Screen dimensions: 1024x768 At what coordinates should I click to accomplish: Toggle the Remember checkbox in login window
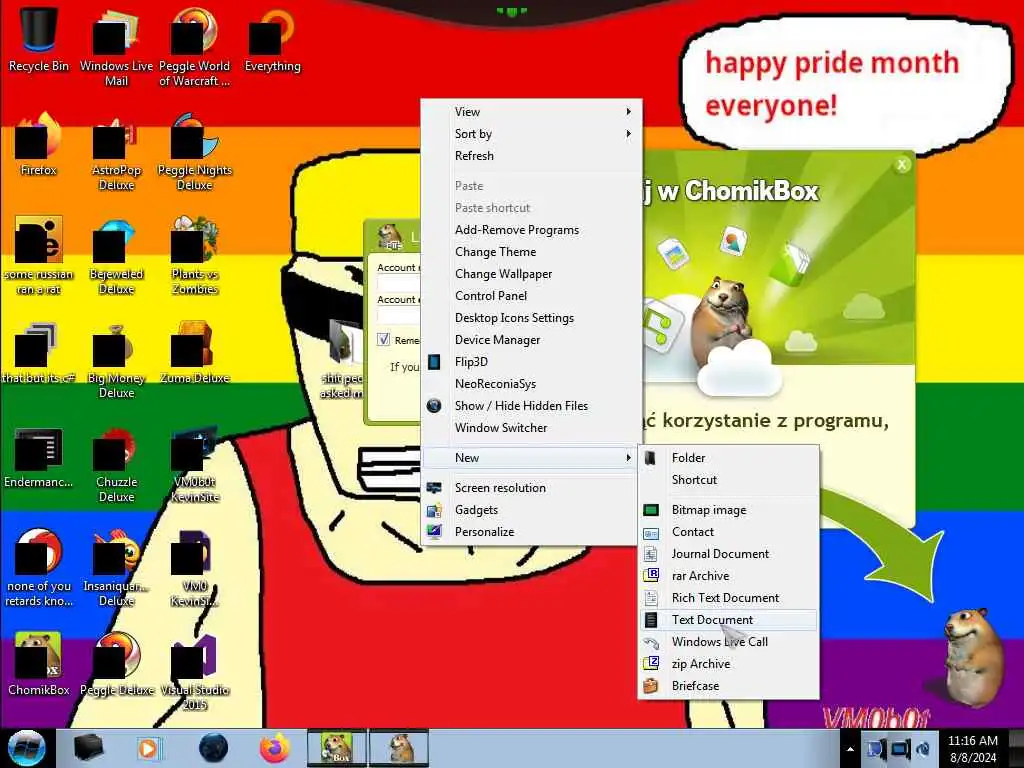383,340
